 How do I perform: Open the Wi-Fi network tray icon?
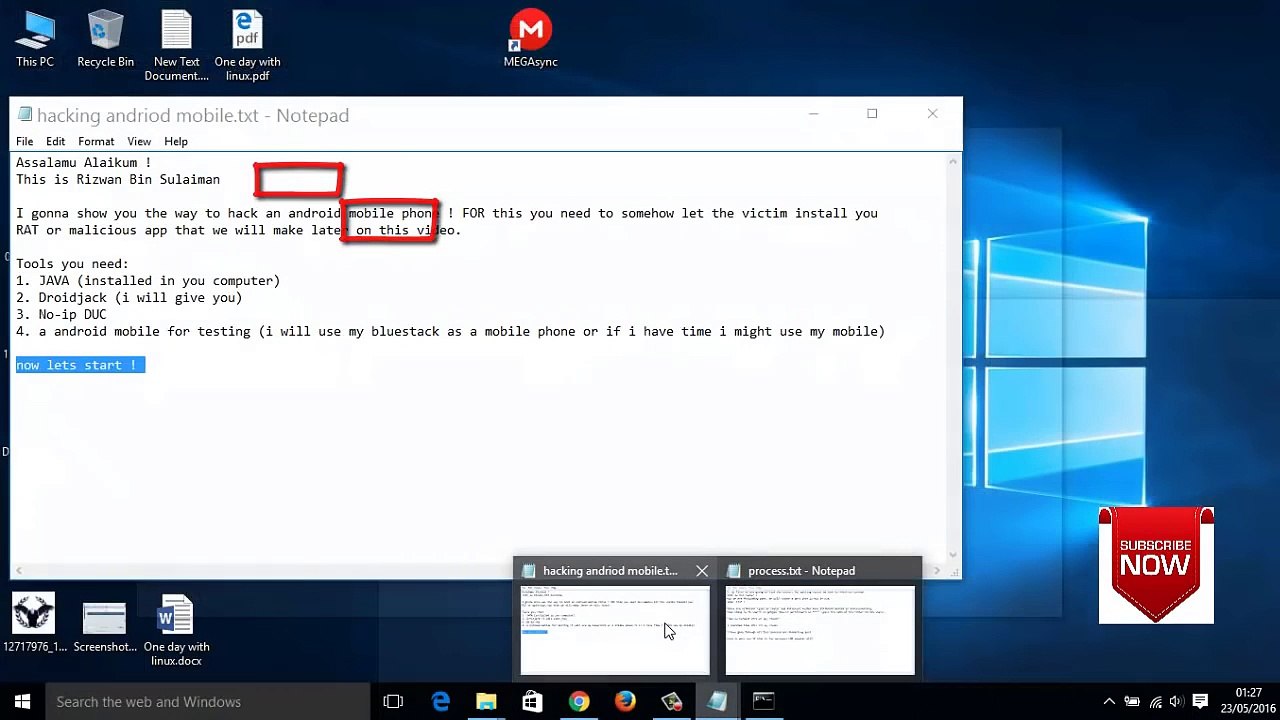coord(1155,702)
